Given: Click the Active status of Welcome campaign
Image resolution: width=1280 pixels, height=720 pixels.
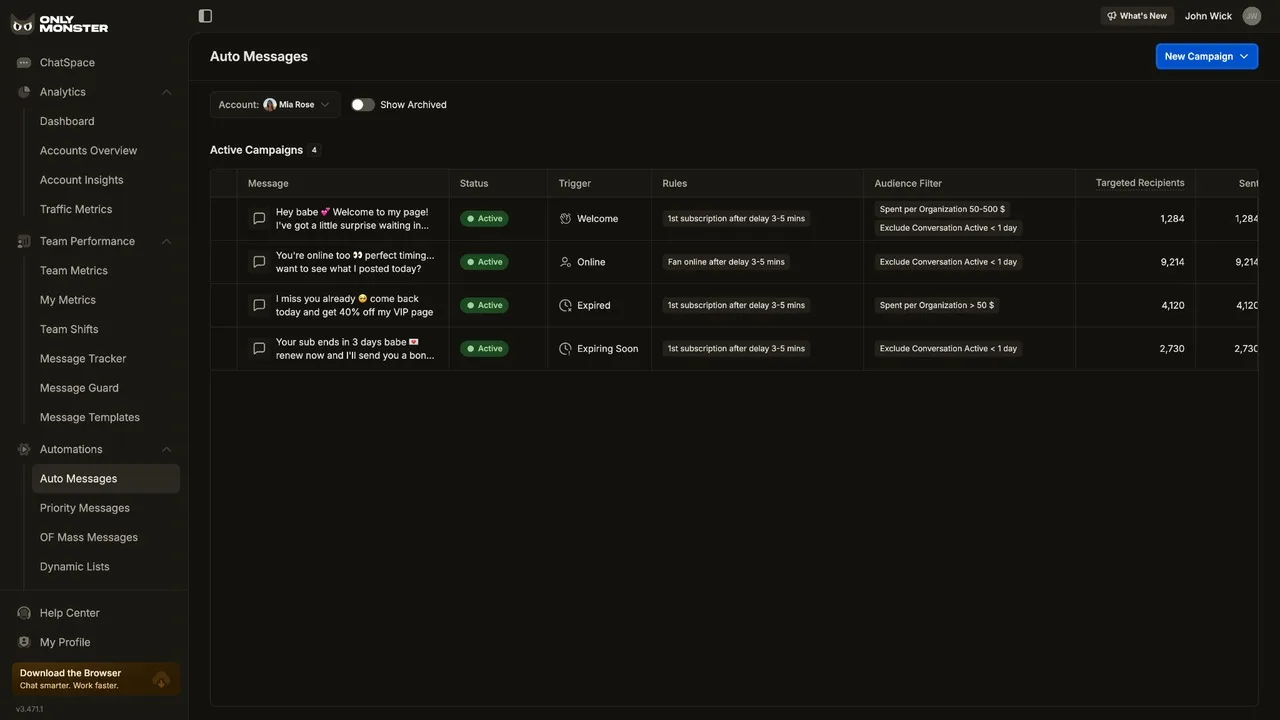Looking at the screenshot, I should coord(484,219).
